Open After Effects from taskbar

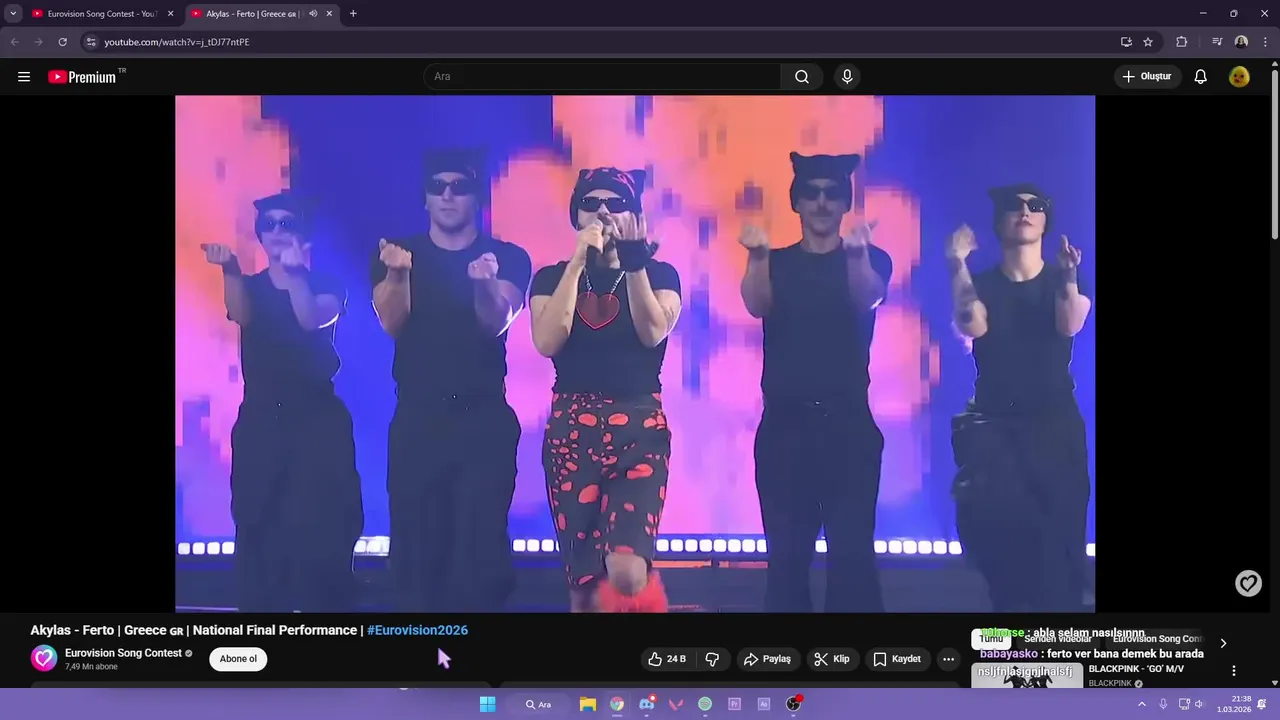coord(764,704)
